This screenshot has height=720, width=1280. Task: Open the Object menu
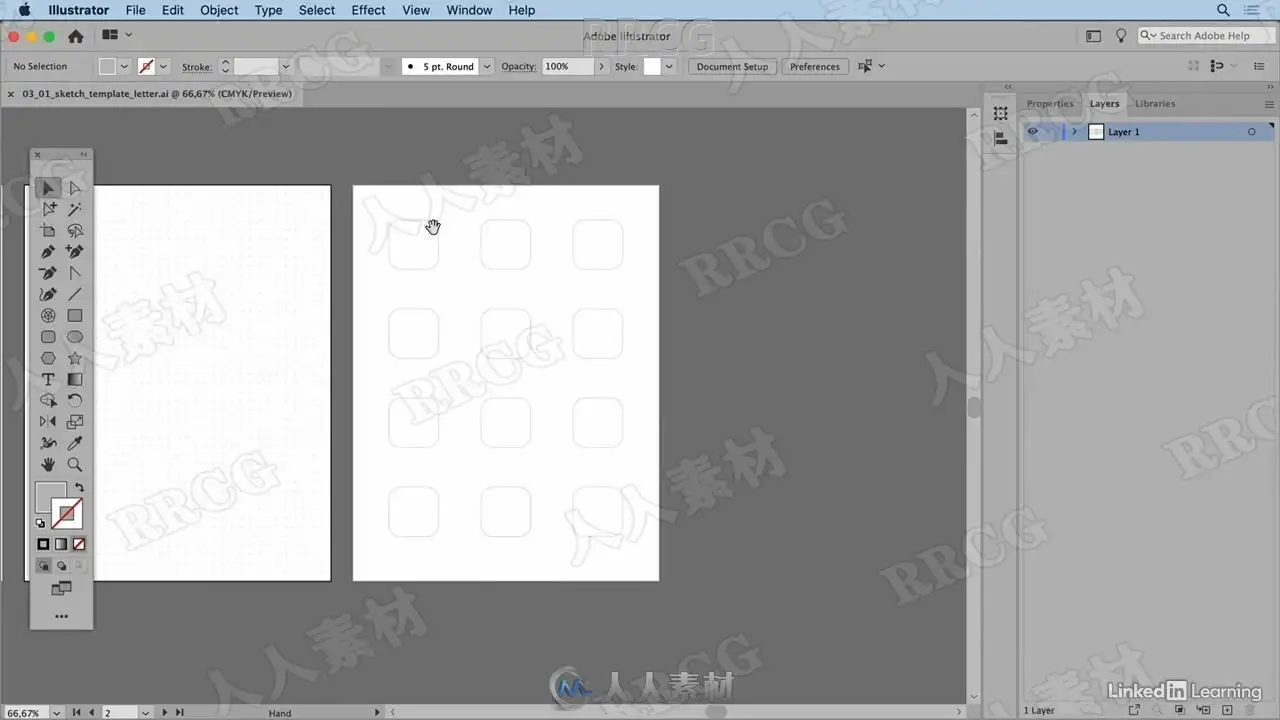pyautogui.click(x=219, y=10)
